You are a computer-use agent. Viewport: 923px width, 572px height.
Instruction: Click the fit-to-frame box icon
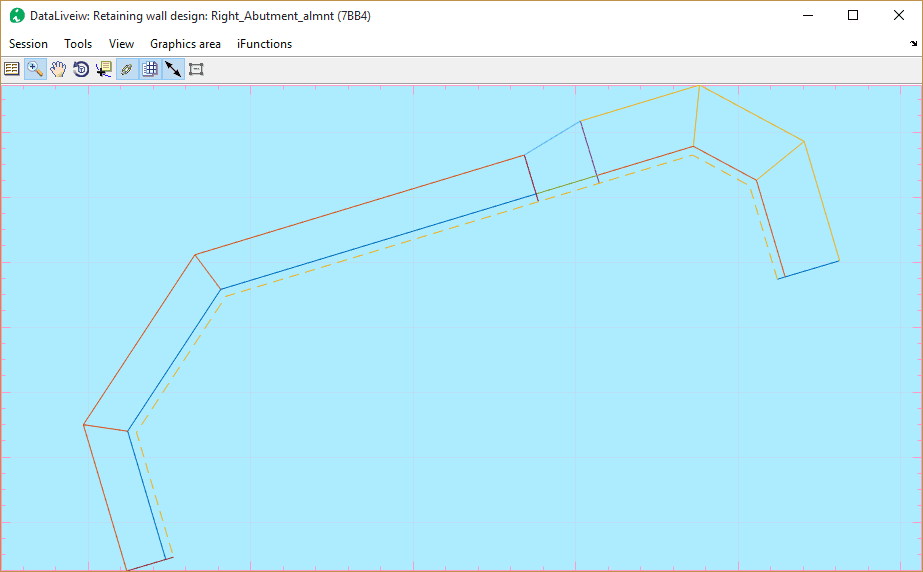click(x=196, y=69)
